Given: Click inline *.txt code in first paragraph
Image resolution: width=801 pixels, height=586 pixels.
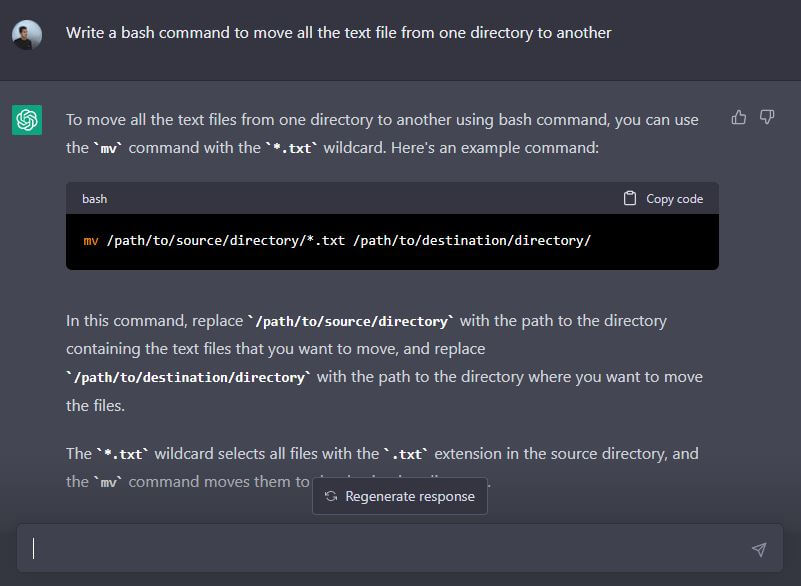Looking at the screenshot, I should (x=292, y=148).
